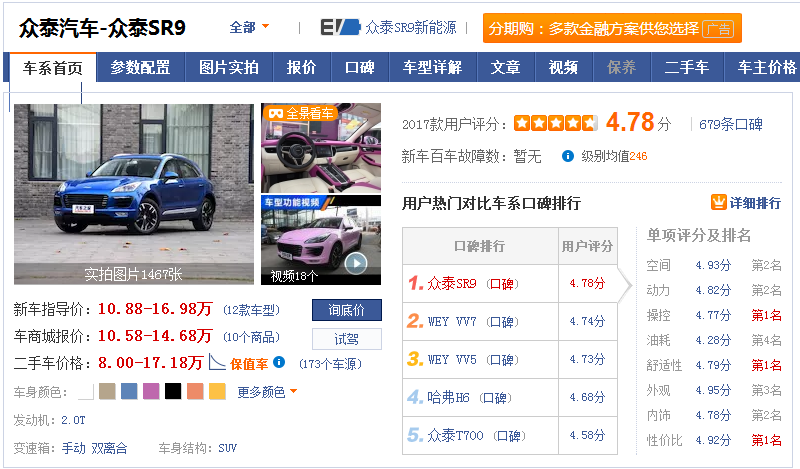Open the 保养 tab
The image size is (800, 469).
coord(622,67)
